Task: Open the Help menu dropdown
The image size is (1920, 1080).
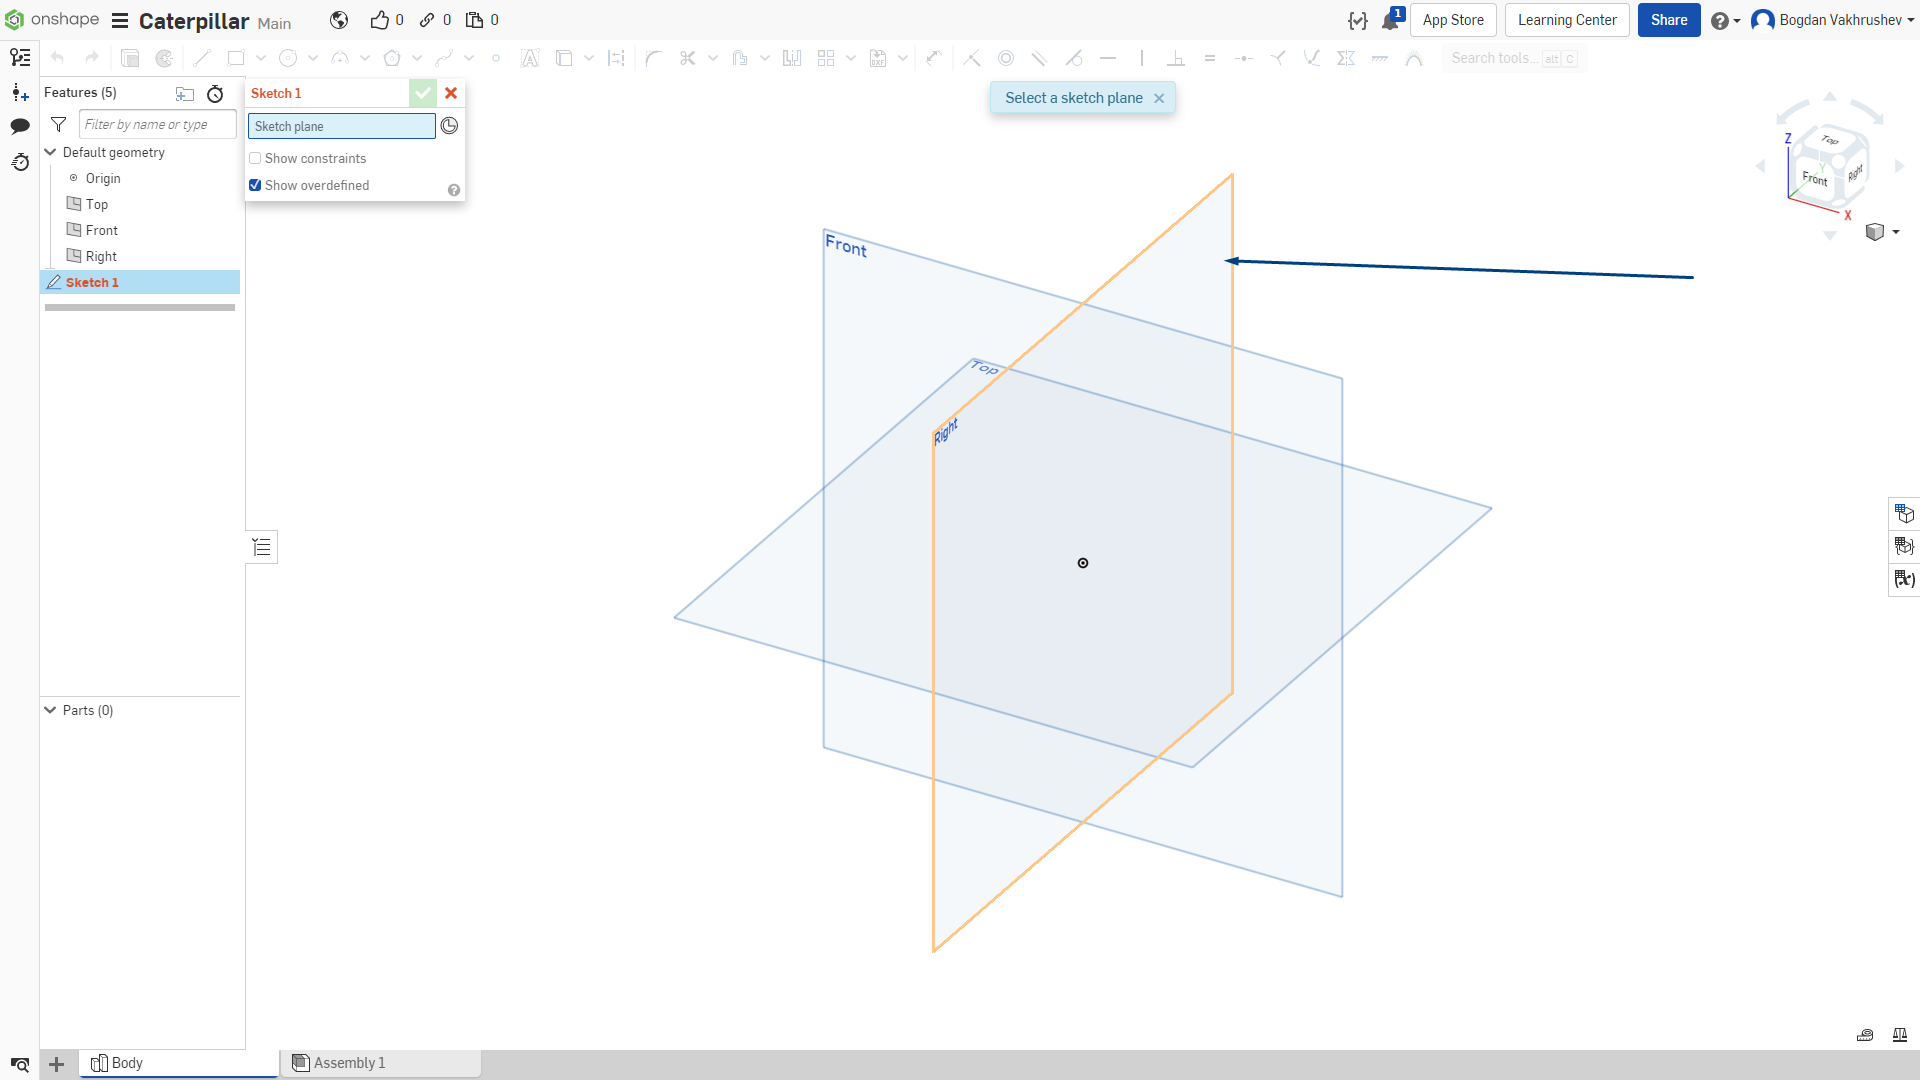Action: tap(1725, 21)
